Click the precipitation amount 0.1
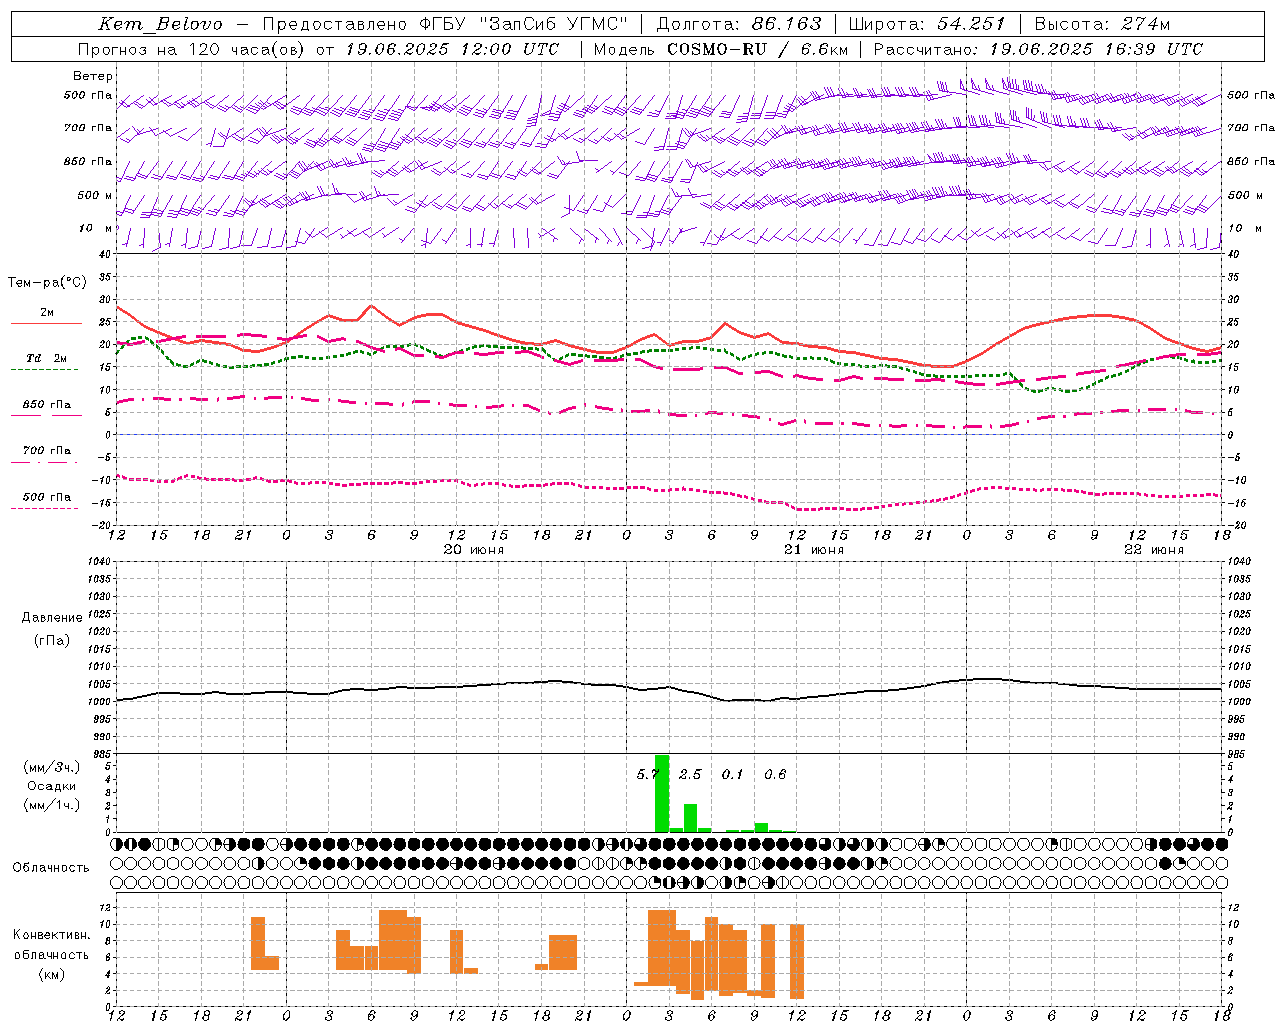The height and width of the screenshot is (1024, 1280). coord(733,774)
